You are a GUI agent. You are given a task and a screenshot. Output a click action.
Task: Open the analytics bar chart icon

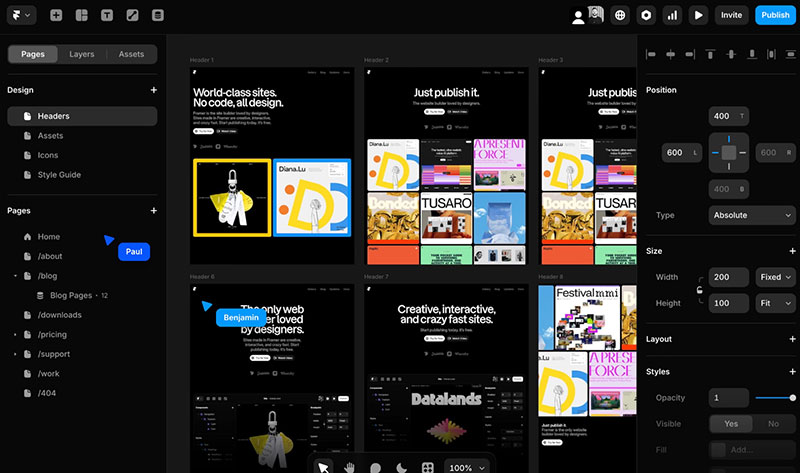[672, 15]
